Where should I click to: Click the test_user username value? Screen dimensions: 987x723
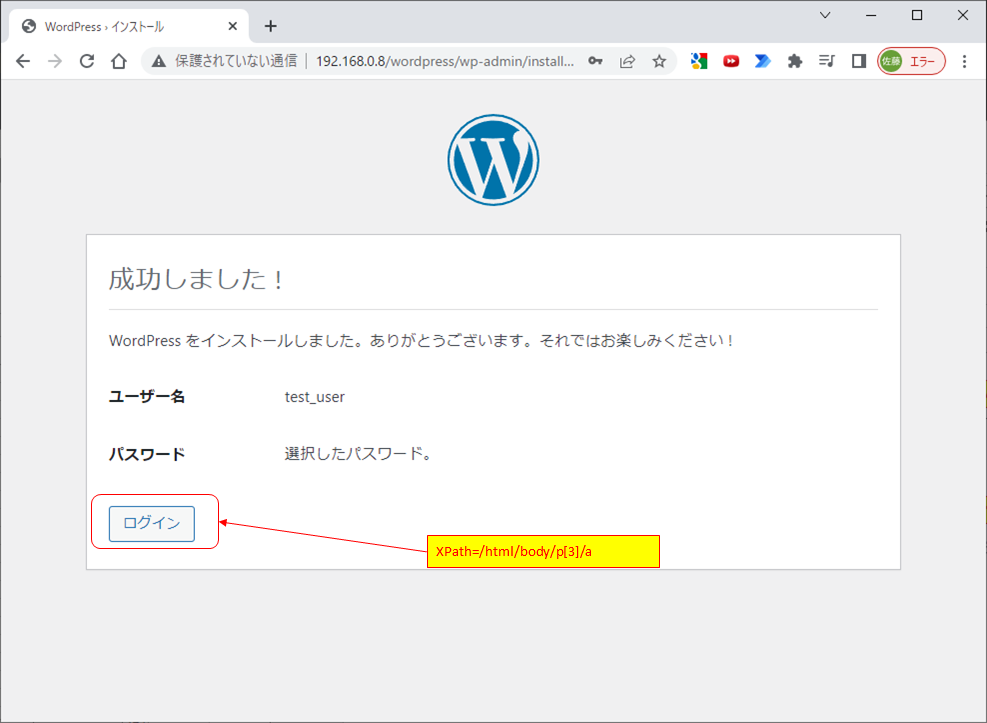click(x=315, y=397)
